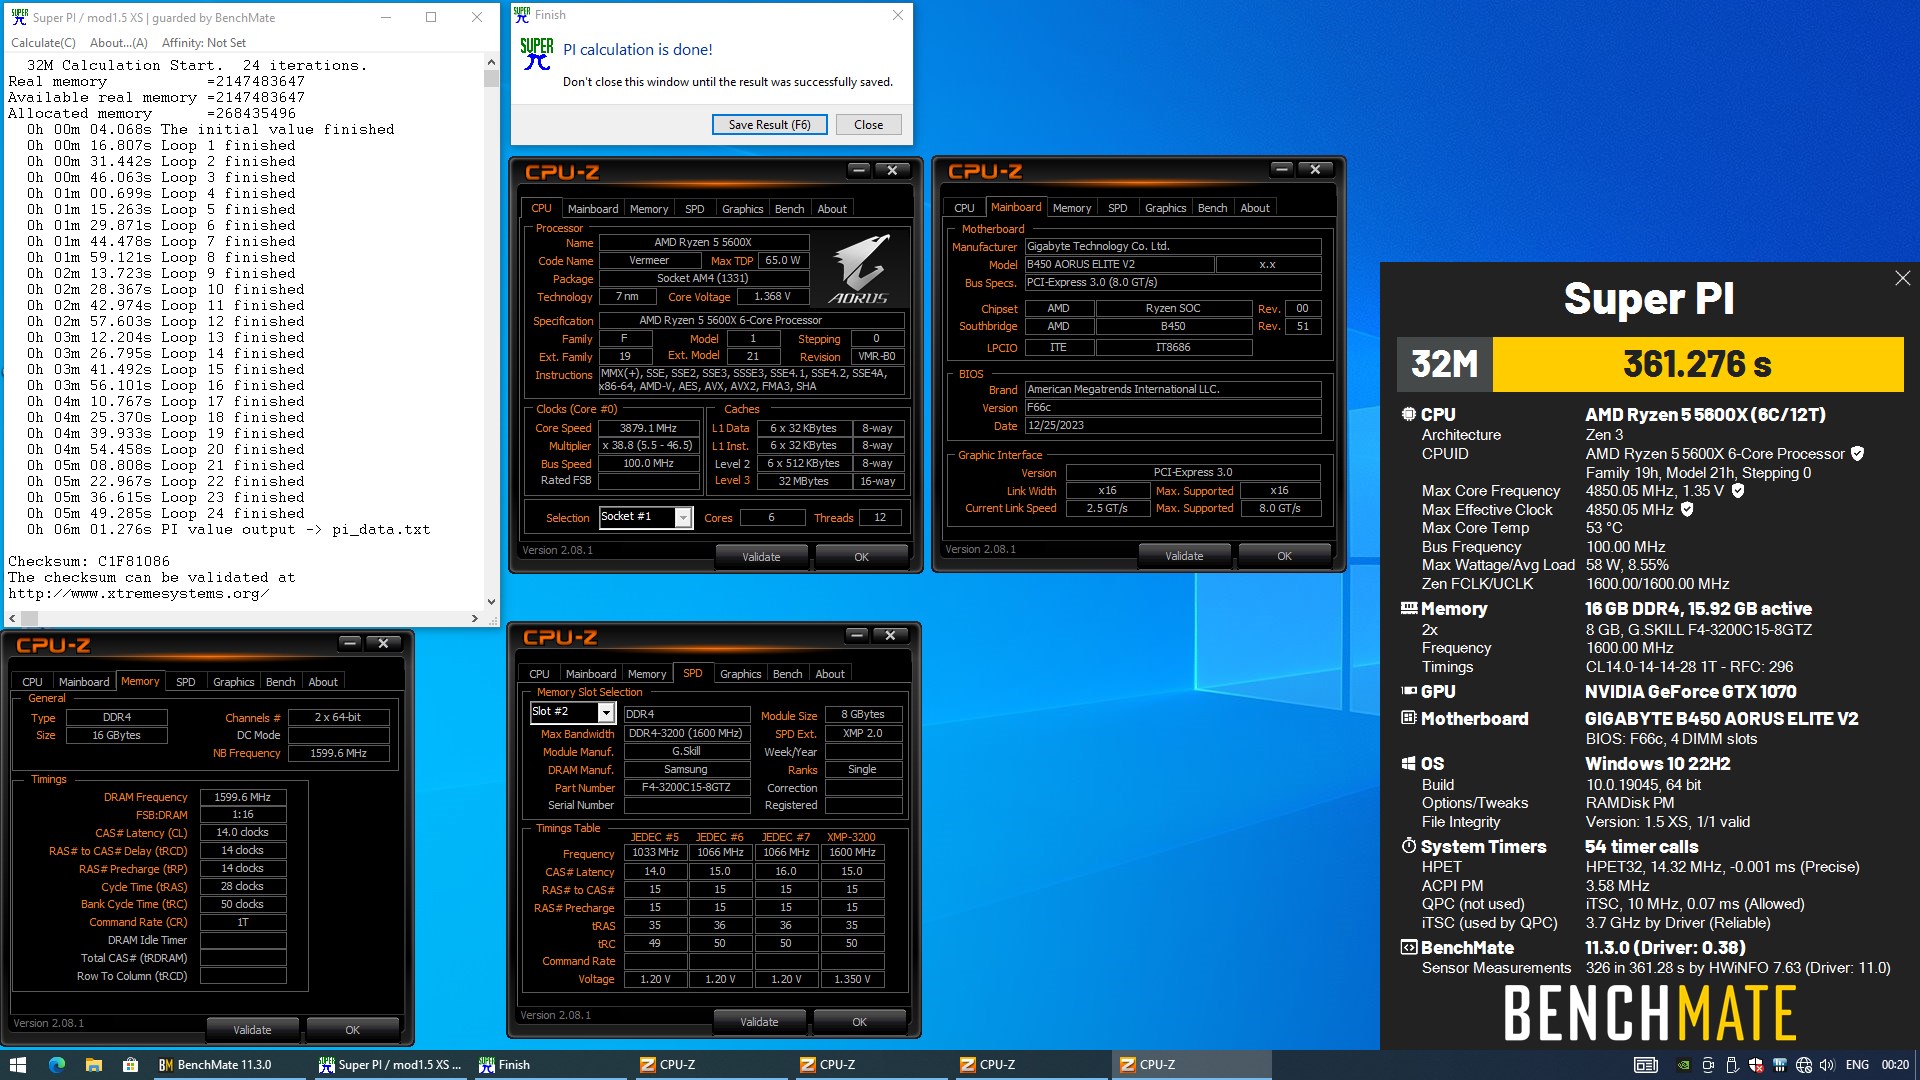Close the BenchMate result panel with X
This screenshot has width=1920, height=1080.
coord(1902,278)
